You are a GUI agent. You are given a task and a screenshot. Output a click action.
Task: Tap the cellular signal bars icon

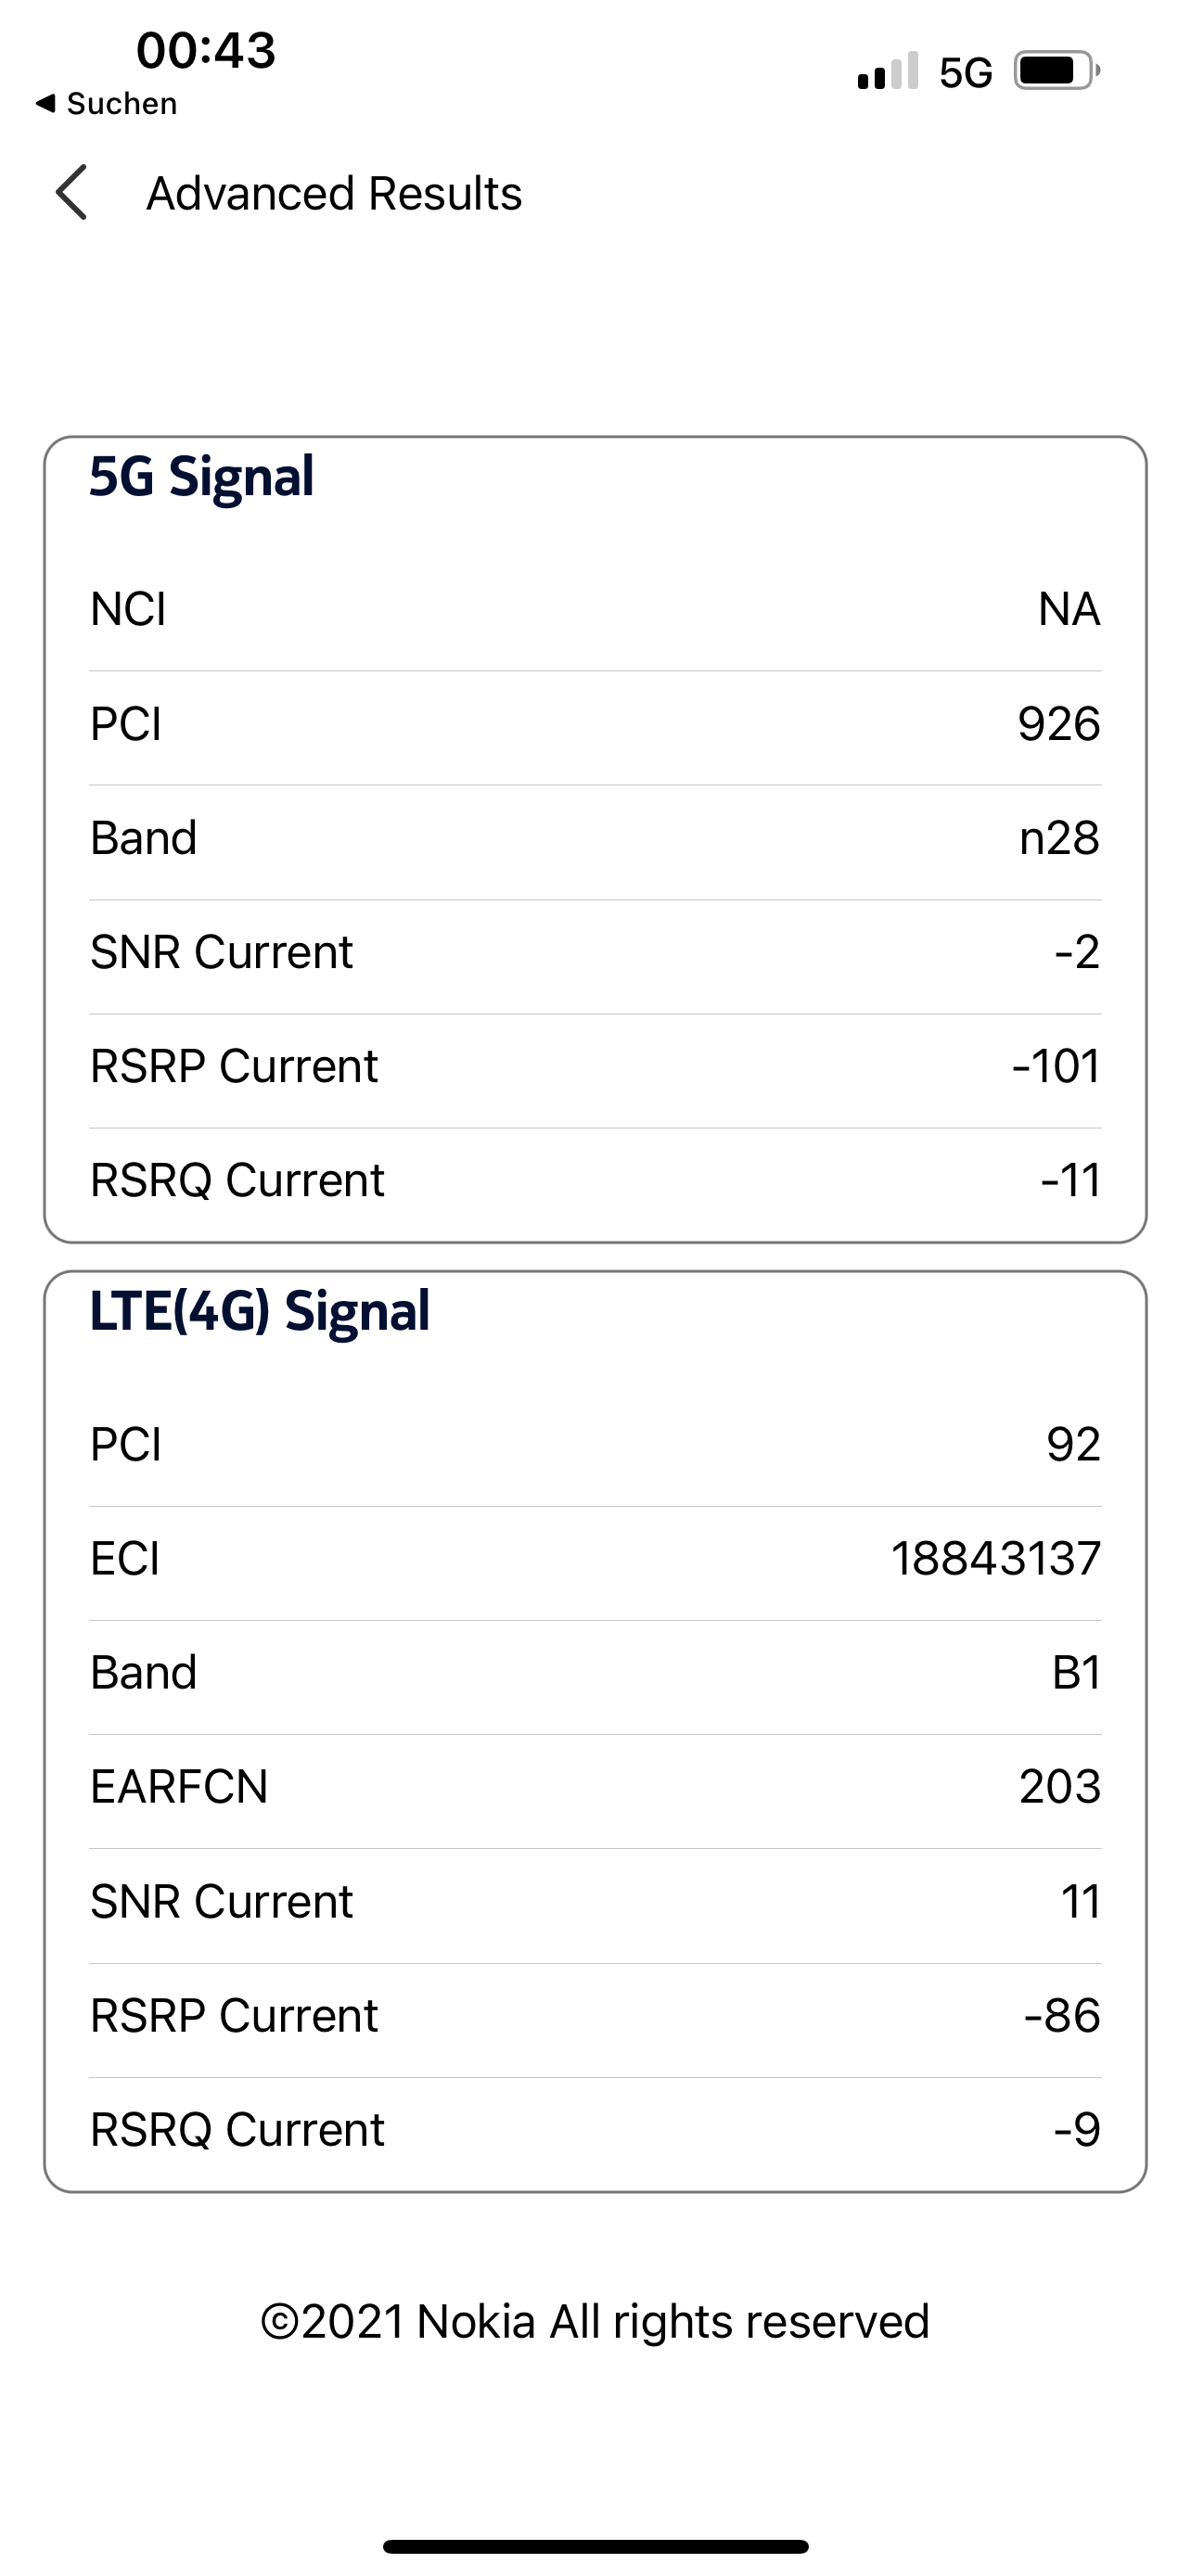tap(887, 72)
